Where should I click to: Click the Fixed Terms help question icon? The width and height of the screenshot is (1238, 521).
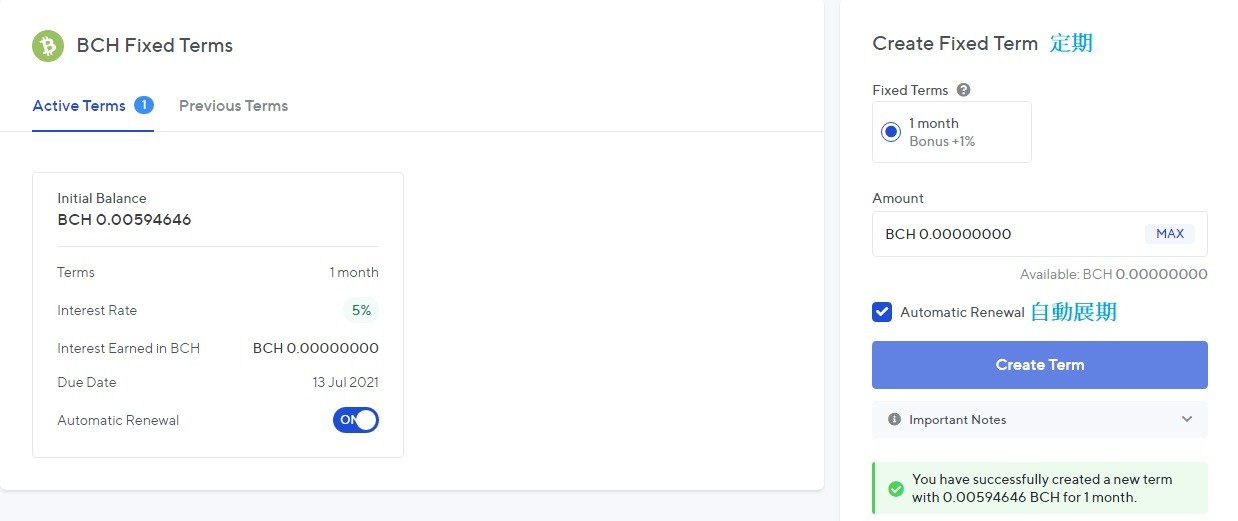[964, 90]
